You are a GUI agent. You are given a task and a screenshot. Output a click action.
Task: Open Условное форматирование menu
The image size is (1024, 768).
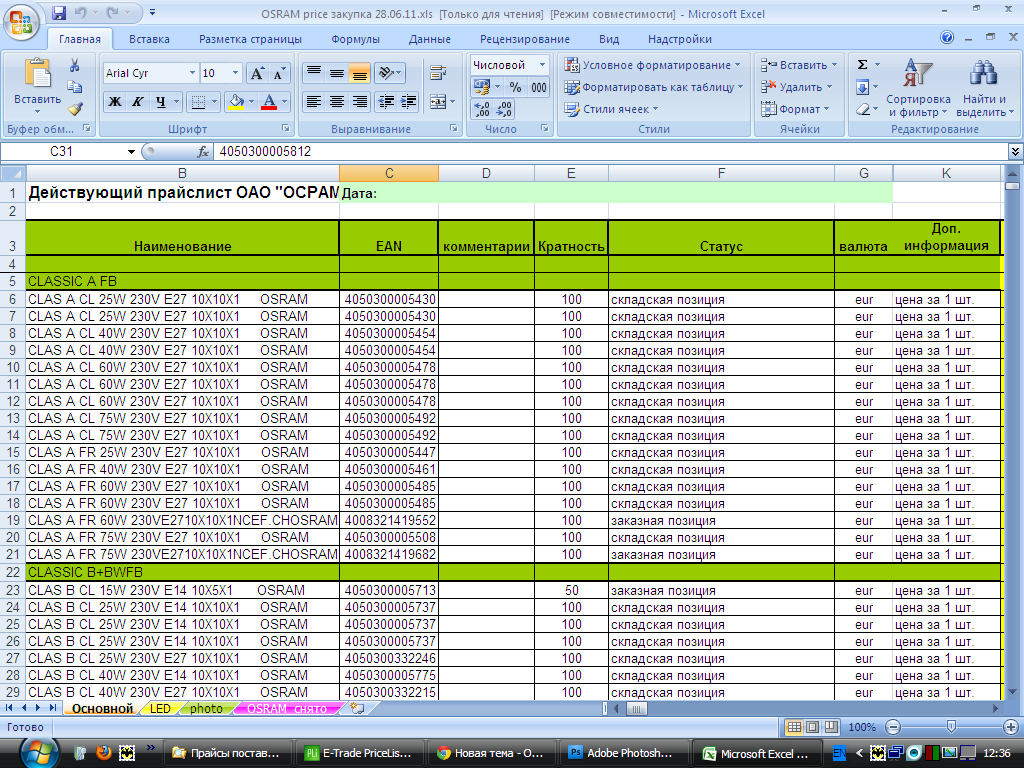[652, 65]
